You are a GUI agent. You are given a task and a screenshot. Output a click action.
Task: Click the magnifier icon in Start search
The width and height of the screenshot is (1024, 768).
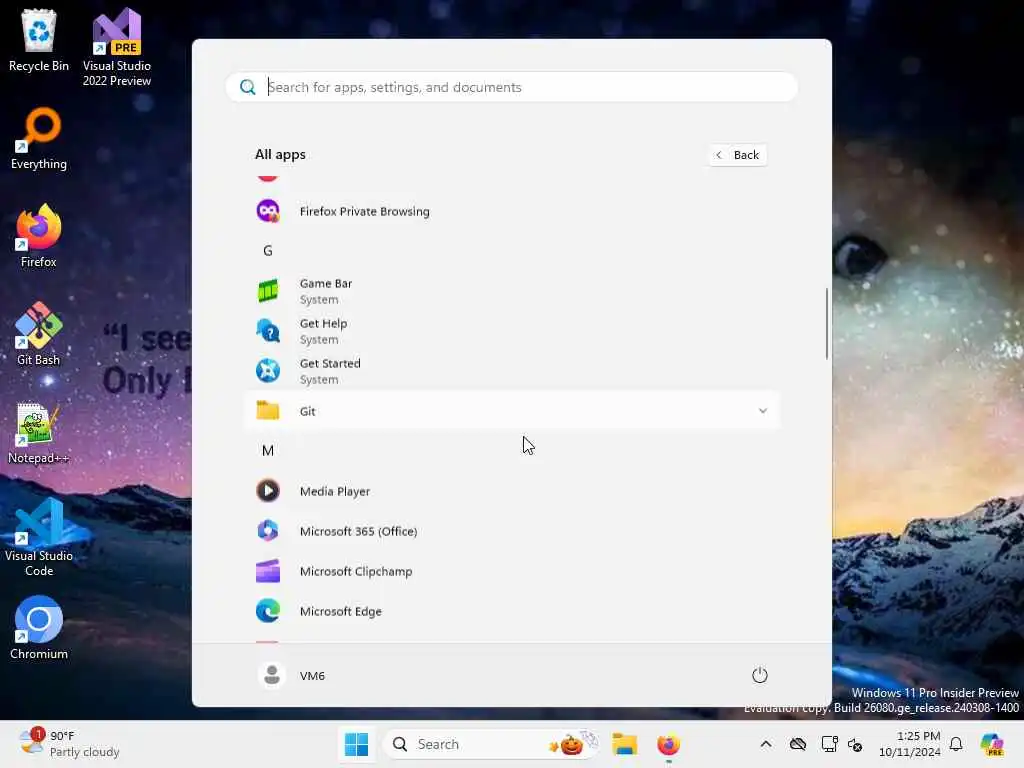pyautogui.click(x=248, y=87)
